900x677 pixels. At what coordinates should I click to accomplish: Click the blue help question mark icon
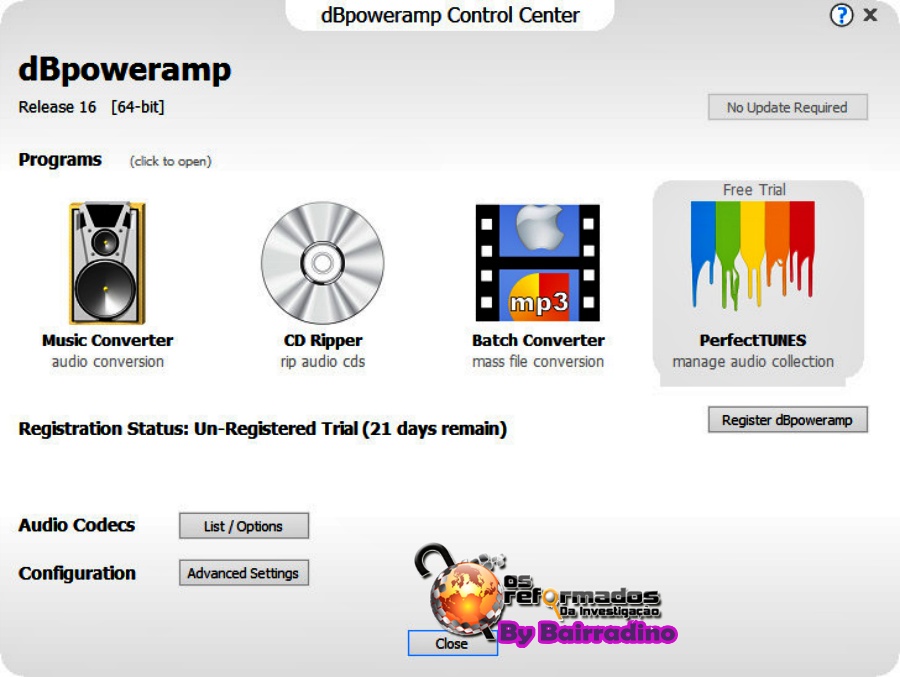[841, 15]
